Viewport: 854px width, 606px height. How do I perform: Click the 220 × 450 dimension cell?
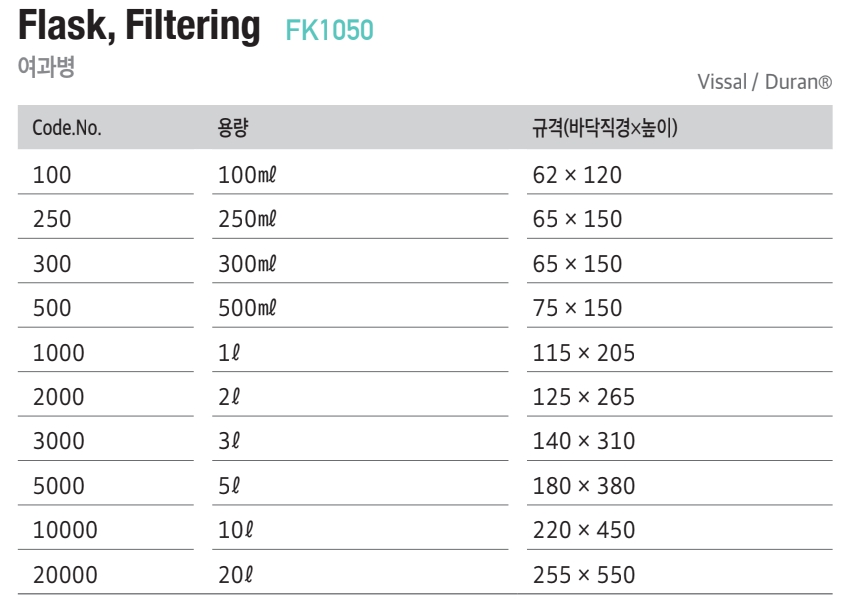pos(584,530)
